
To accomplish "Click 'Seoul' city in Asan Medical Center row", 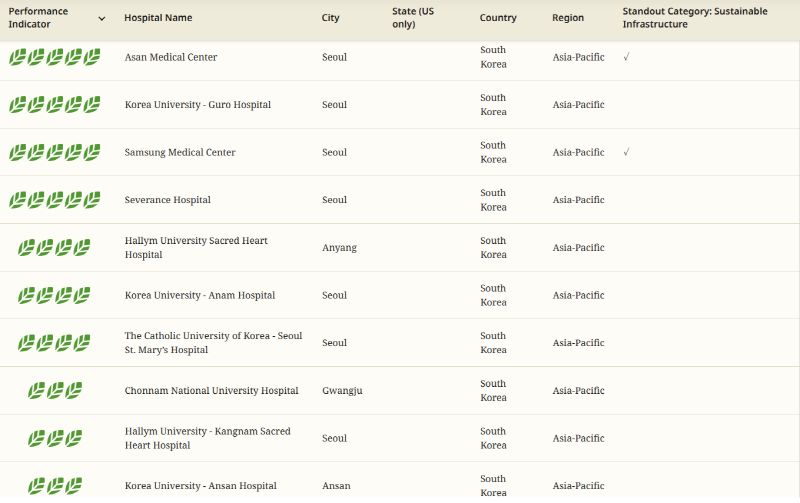I will (334, 57).
